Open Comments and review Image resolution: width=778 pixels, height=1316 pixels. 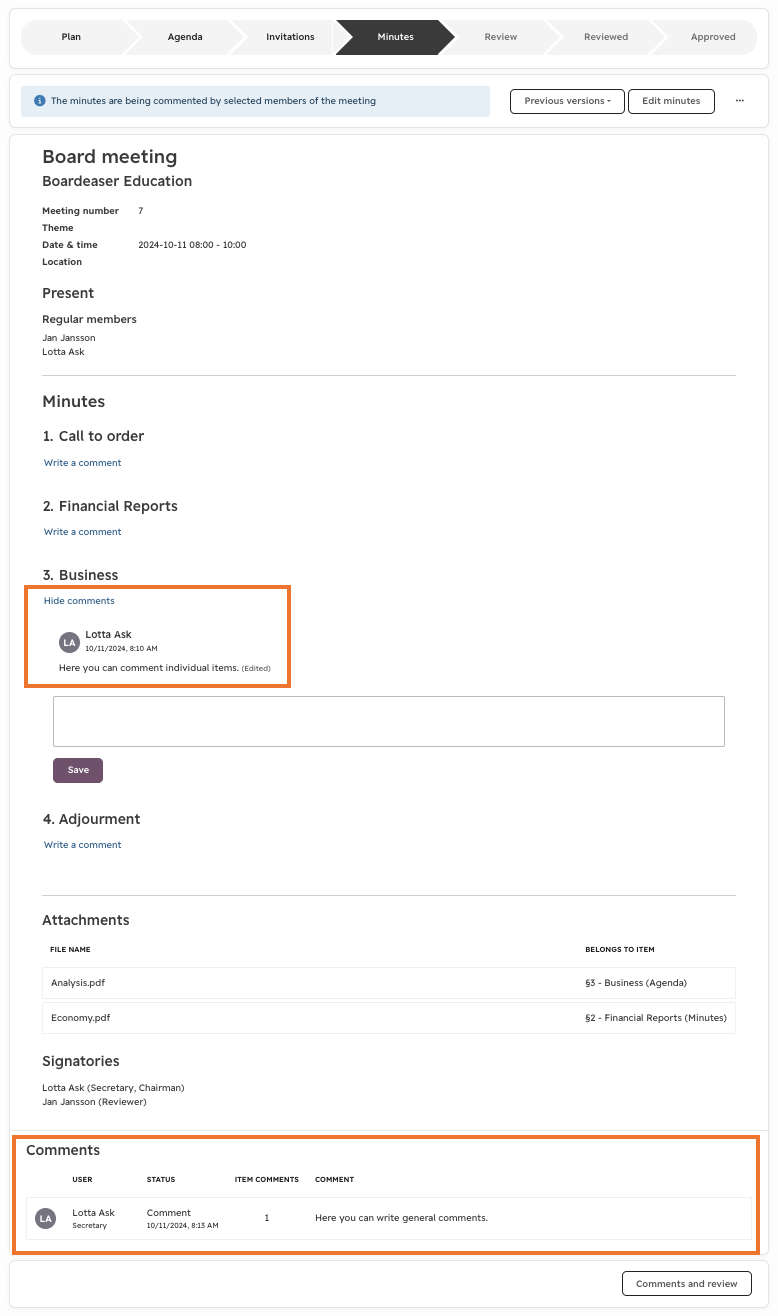(x=687, y=1283)
